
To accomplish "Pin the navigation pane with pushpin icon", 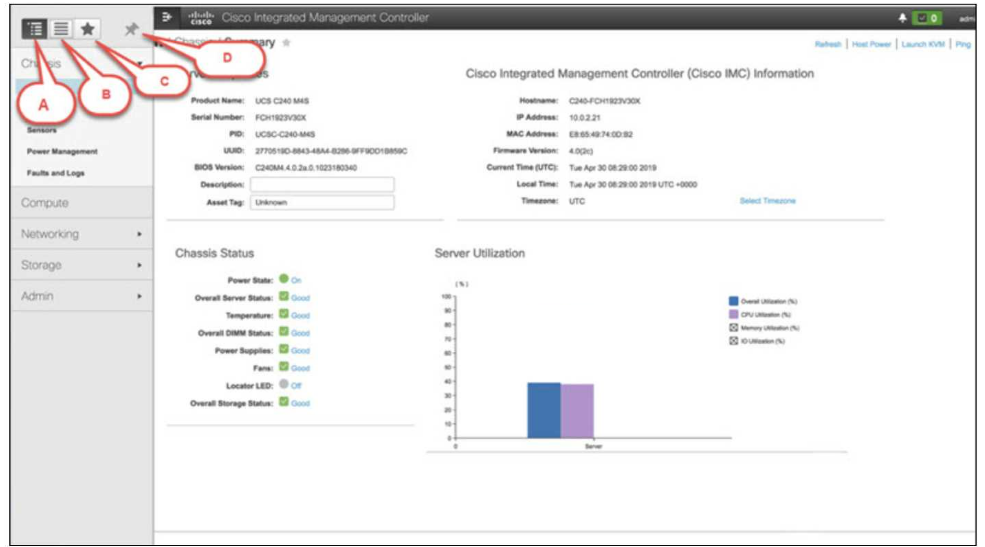I will tap(130, 30).
